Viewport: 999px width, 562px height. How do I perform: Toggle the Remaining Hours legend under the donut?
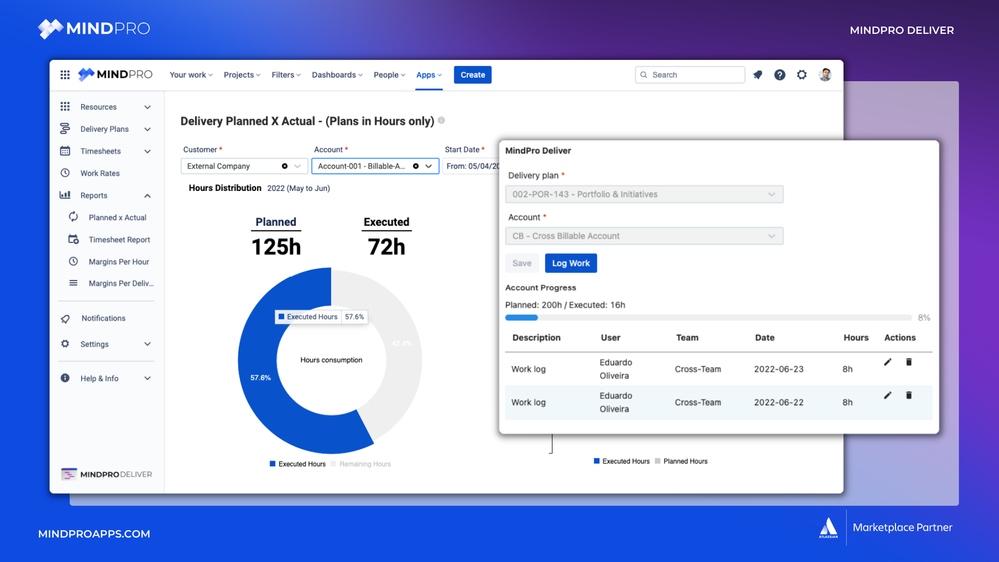click(361, 464)
